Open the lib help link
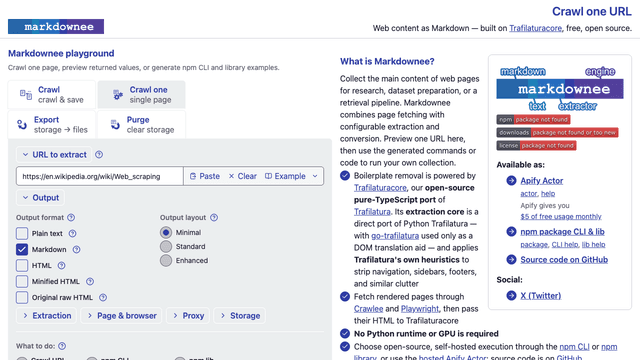 [593, 244]
